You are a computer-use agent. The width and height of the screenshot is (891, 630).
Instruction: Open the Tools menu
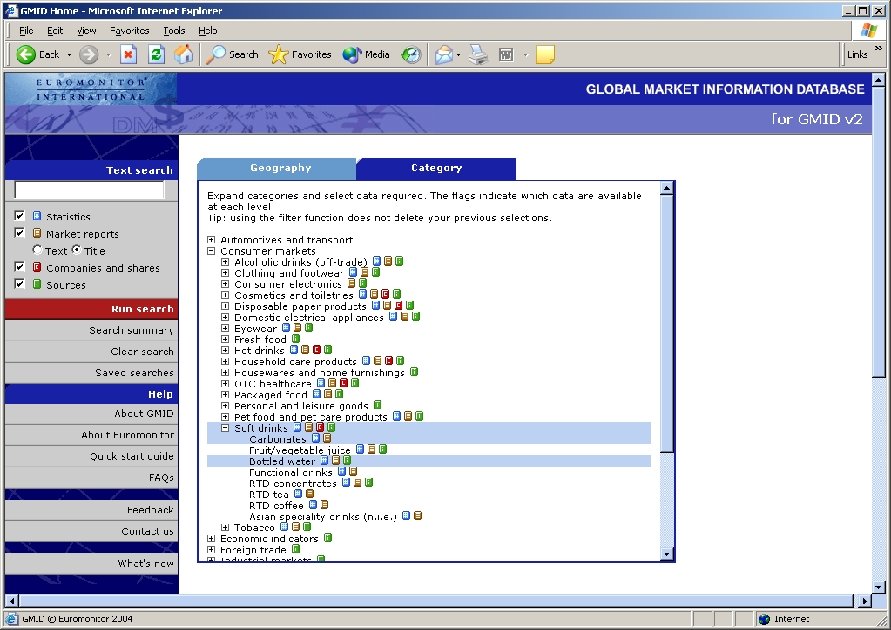[174, 31]
